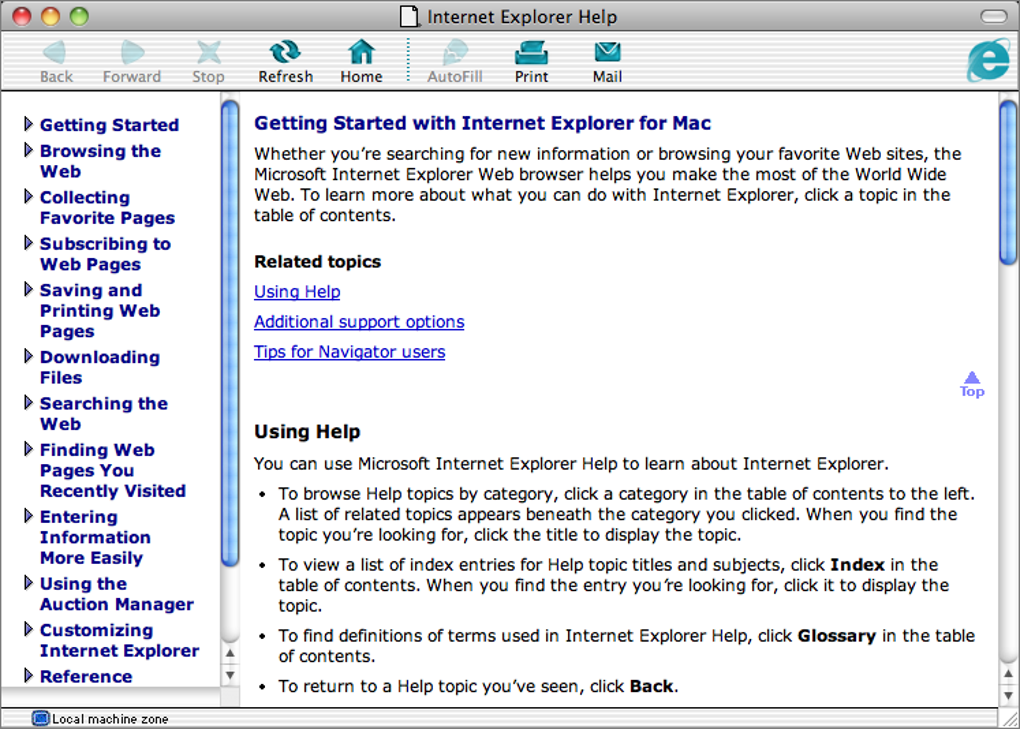Screen dimensions: 1020x729
Task: Click the page icon in title bar
Action: (409, 16)
